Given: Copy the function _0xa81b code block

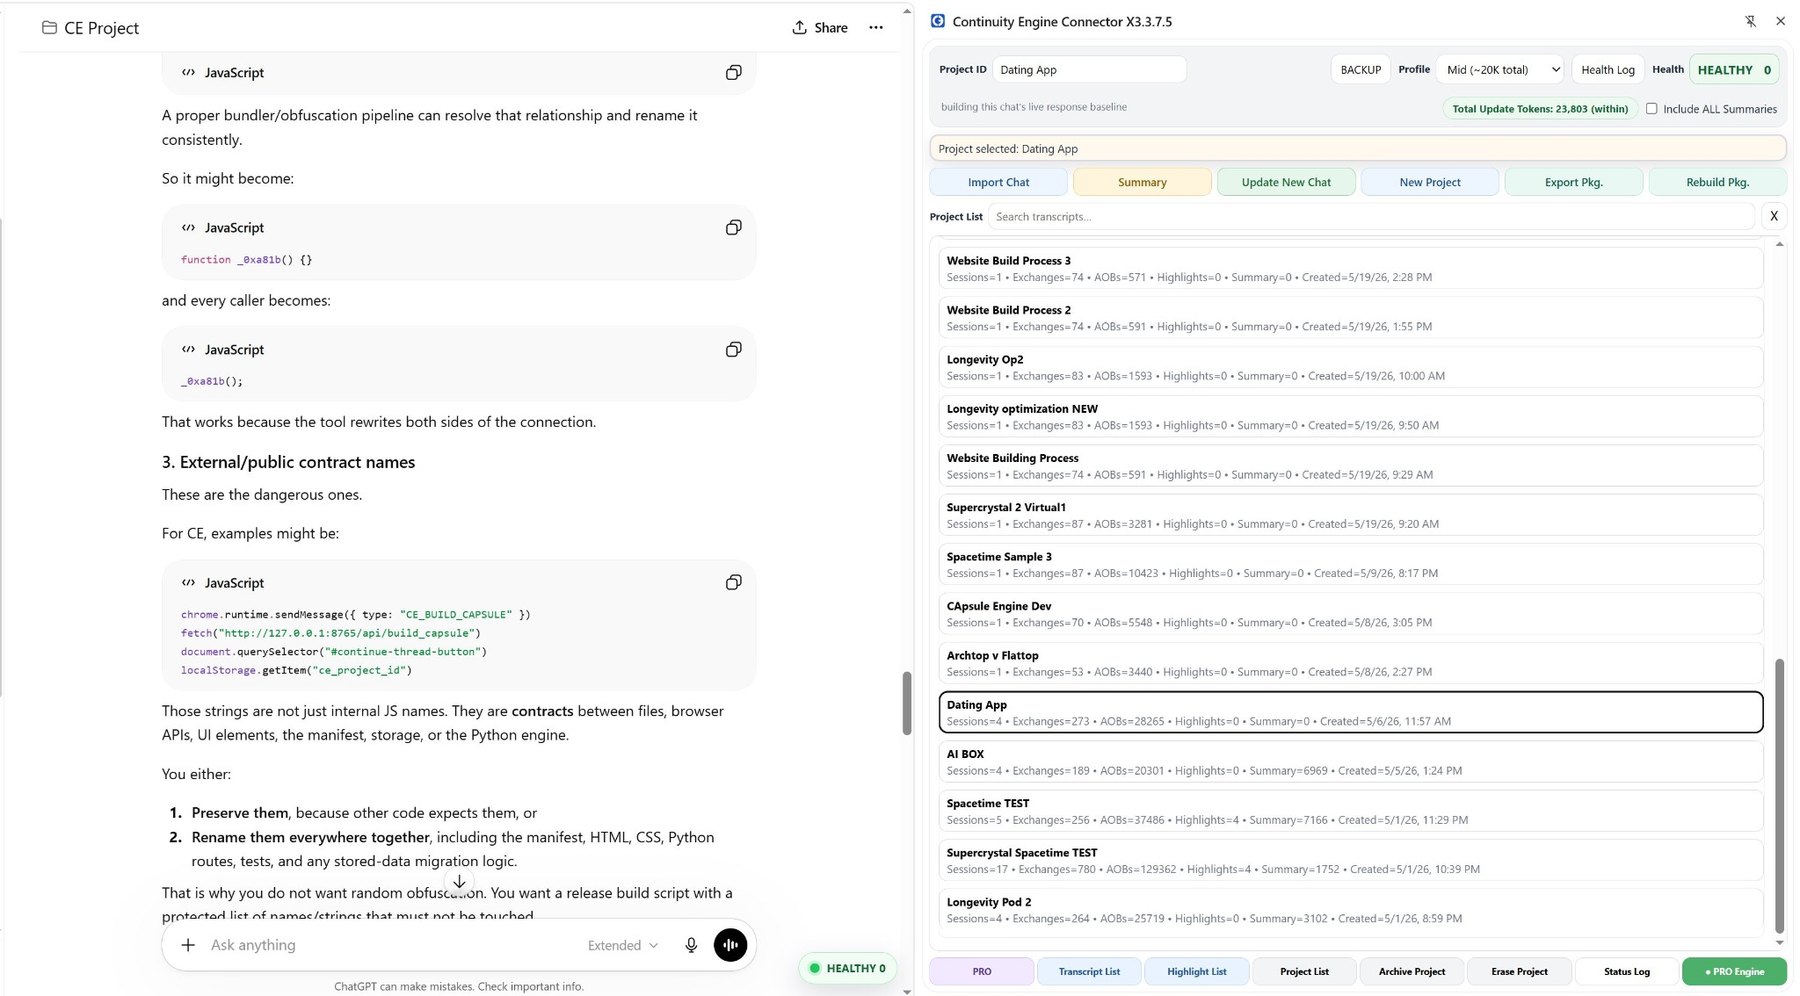Looking at the screenshot, I should point(733,227).
